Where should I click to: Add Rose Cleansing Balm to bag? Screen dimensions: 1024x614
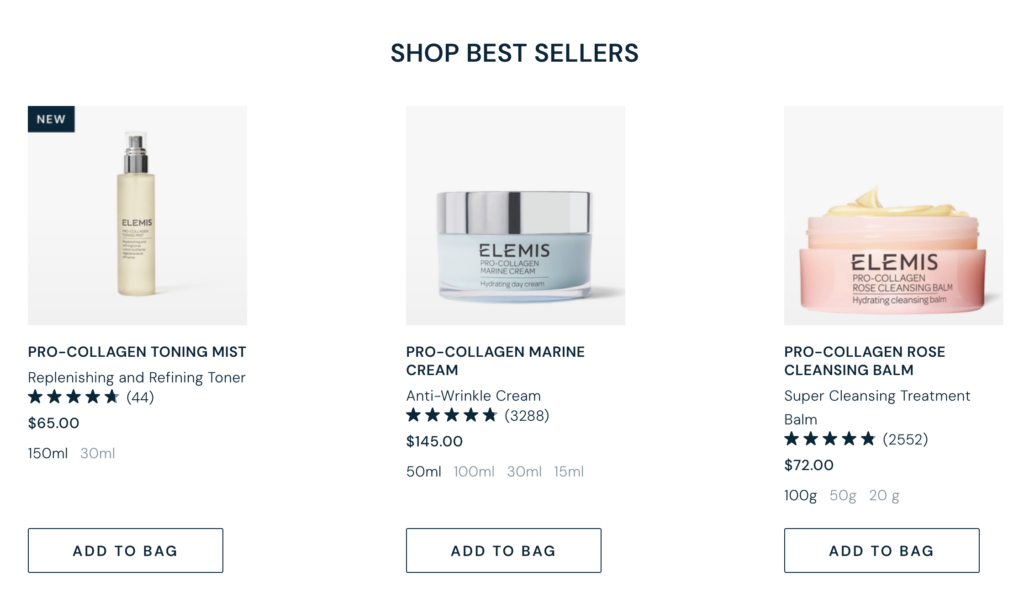tap(881, 550)
